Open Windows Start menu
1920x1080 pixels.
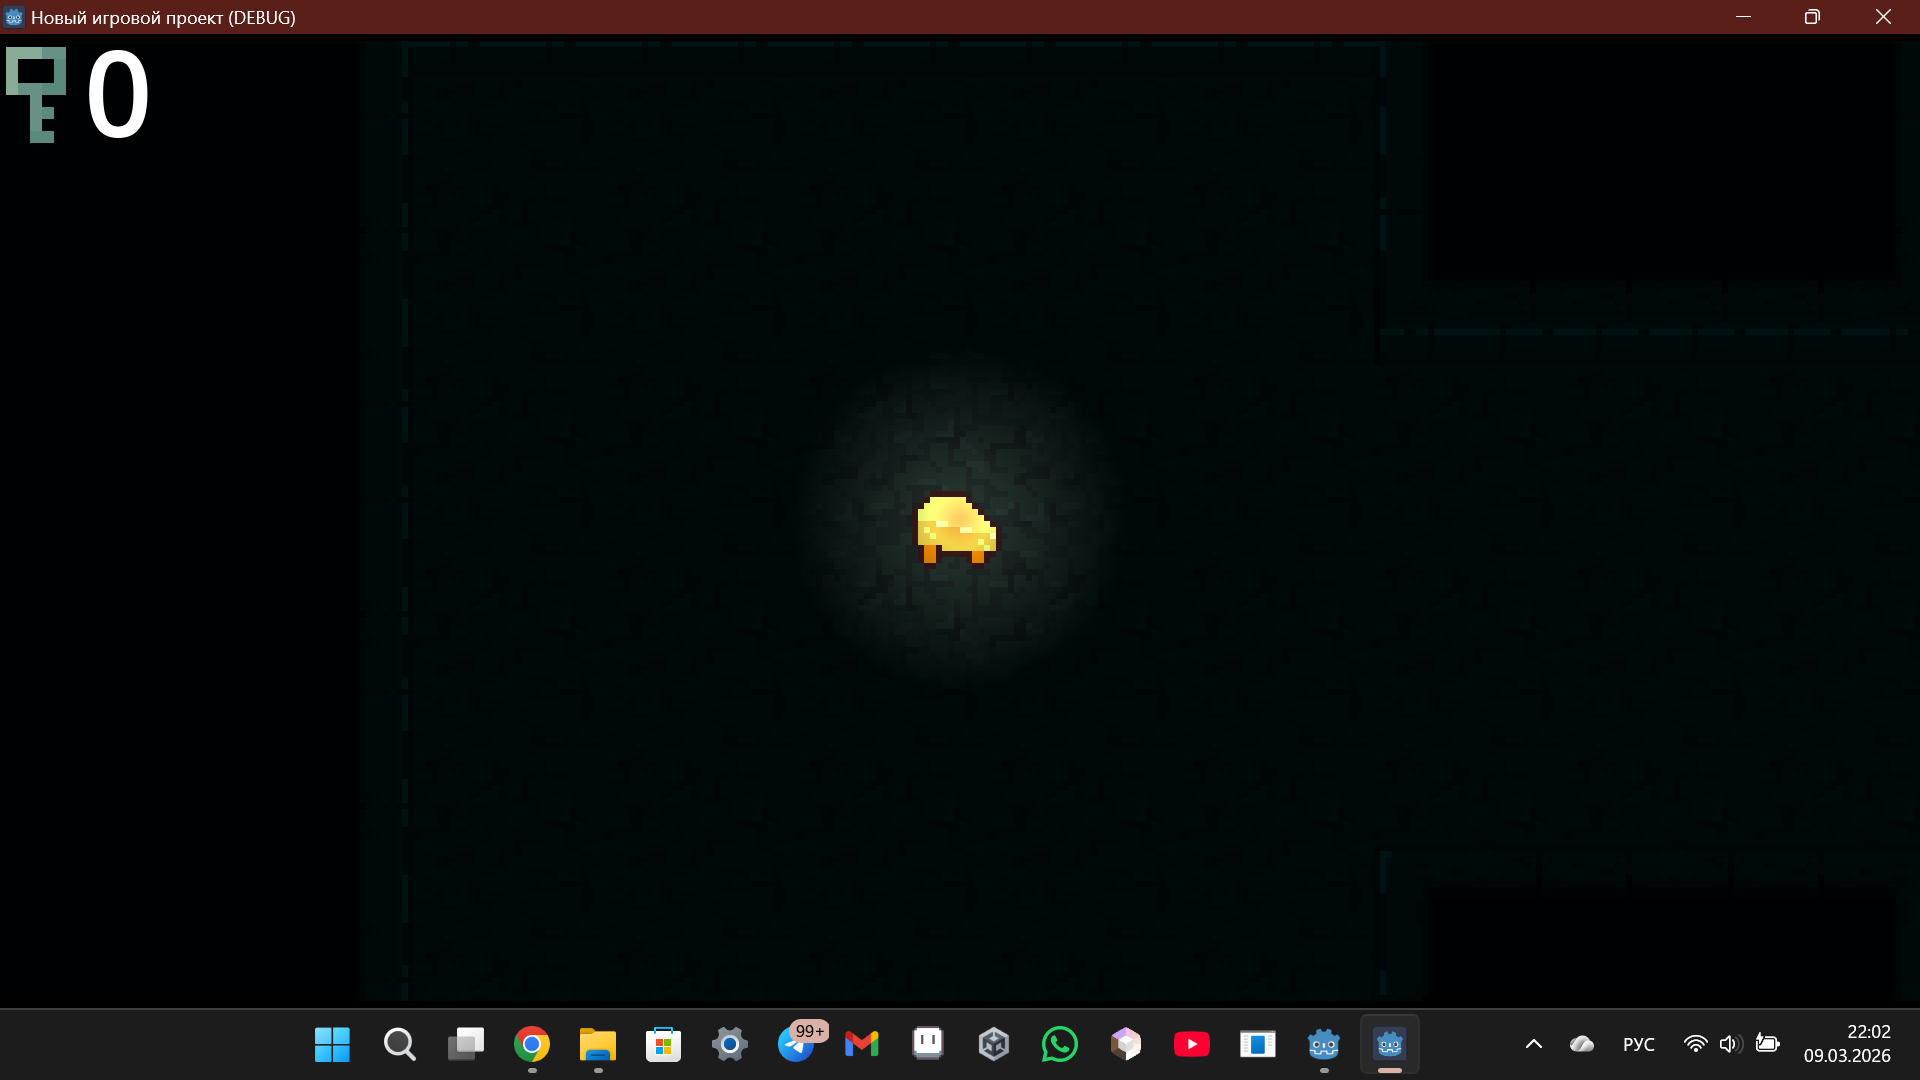332,1044
